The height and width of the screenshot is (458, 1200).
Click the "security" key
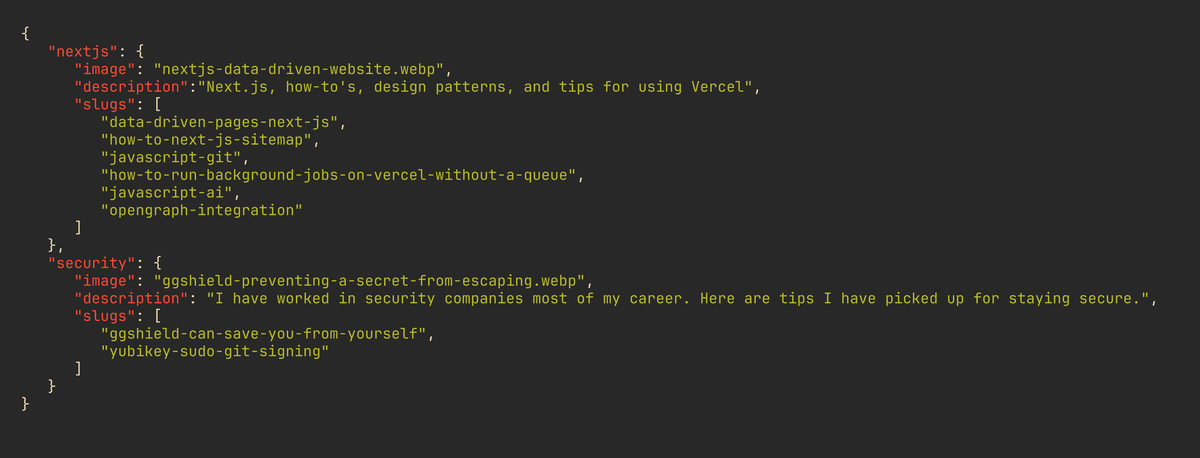point(90,263)
